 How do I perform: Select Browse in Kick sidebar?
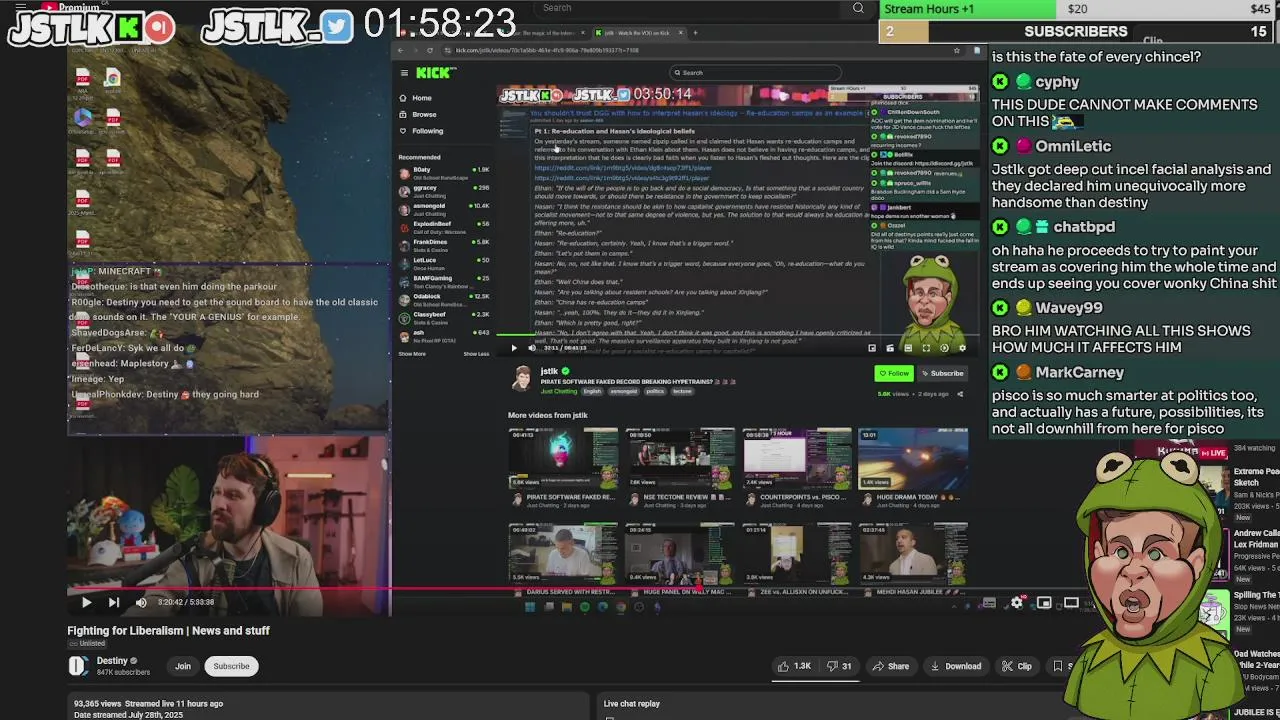click(x=418, y=114)
